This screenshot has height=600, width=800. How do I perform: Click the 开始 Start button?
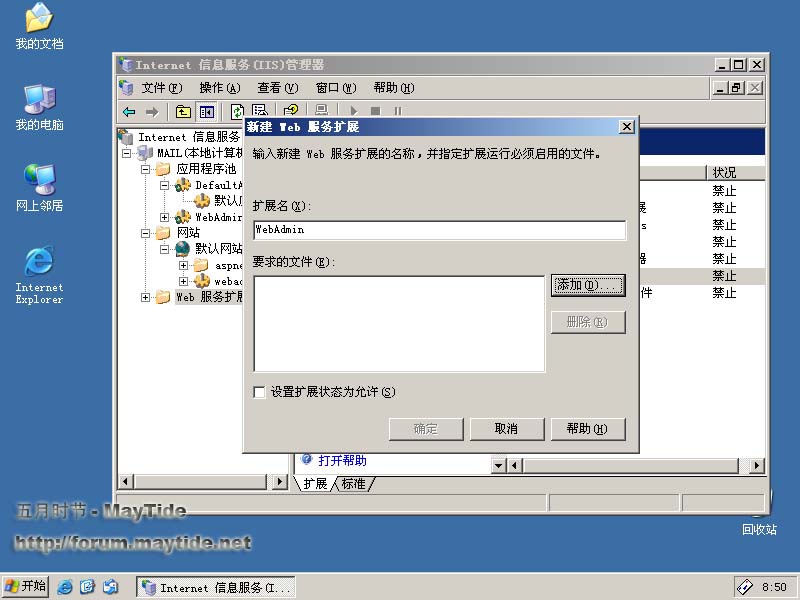coord(26,587)
